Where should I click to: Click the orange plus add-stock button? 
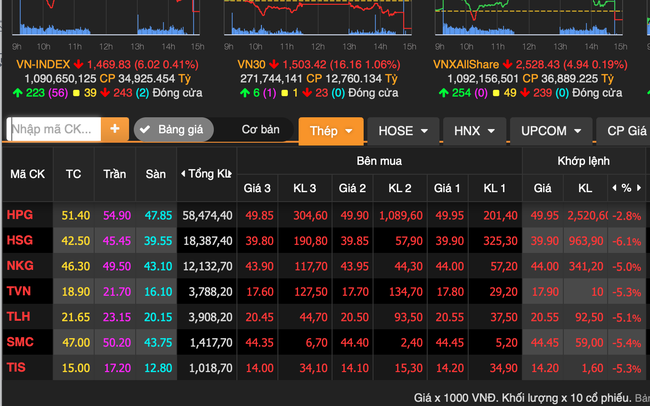click(x=115, y=129)
